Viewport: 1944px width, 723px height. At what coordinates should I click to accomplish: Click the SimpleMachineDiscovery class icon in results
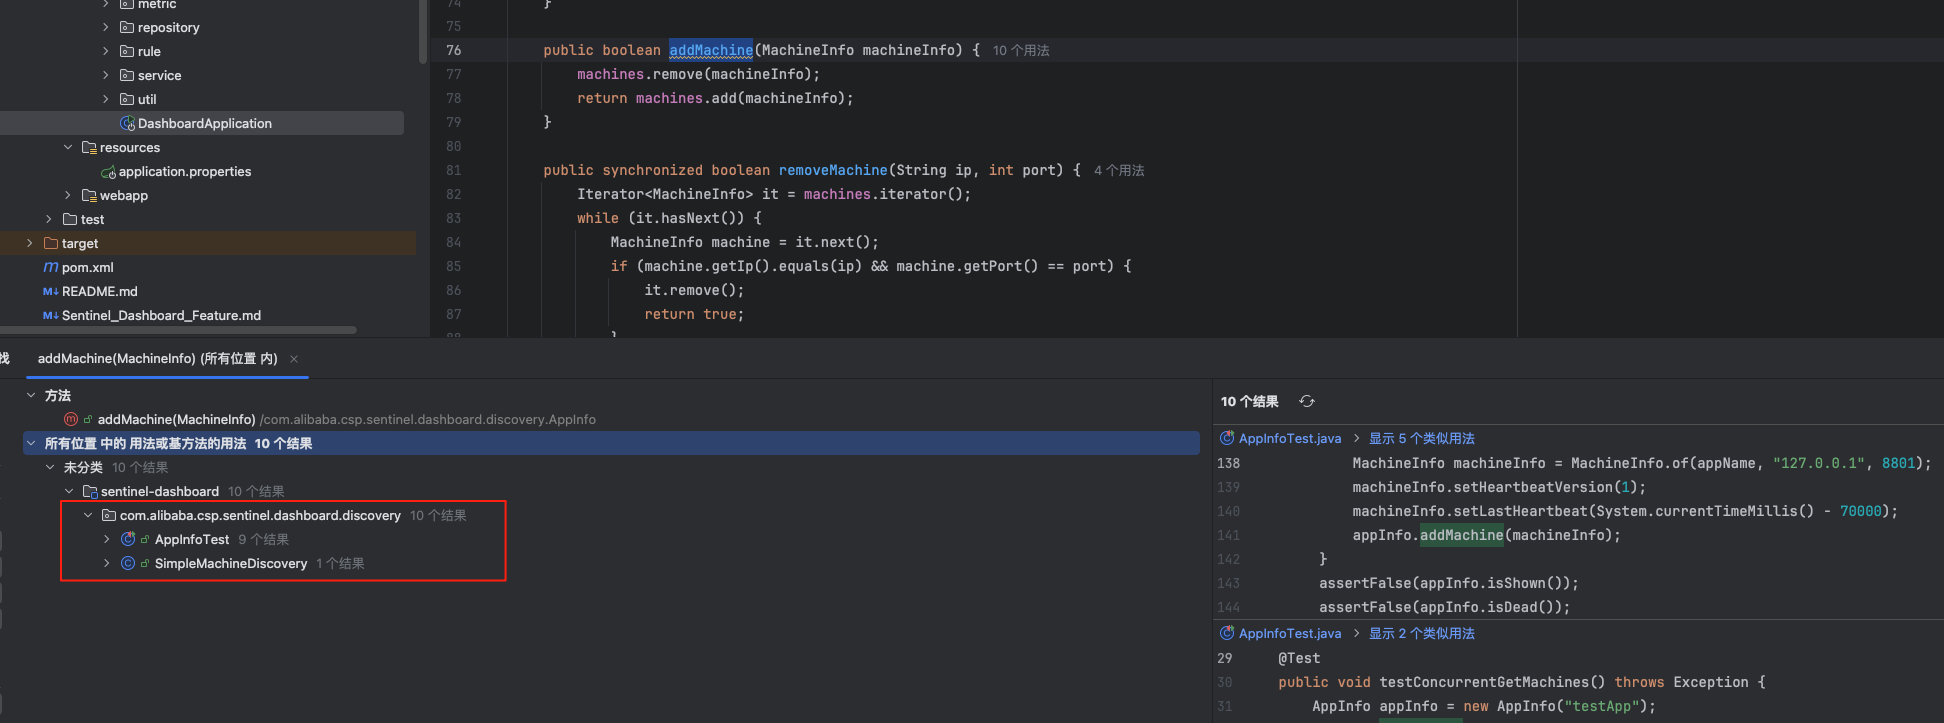128,563
